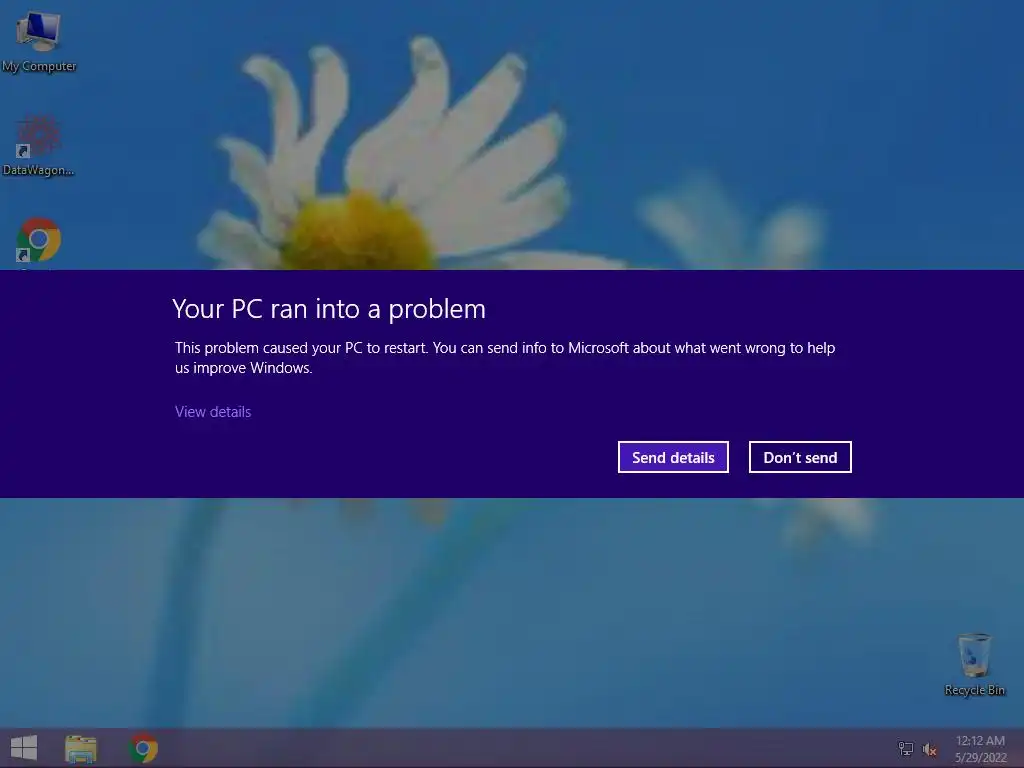Click the 'Your PC ran into a problem' heading
The image size is (1024, 768).
point(329,309)
